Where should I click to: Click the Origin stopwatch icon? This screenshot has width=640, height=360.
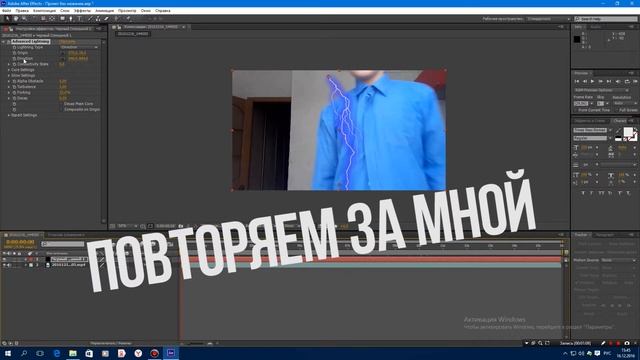click(14, 53)
